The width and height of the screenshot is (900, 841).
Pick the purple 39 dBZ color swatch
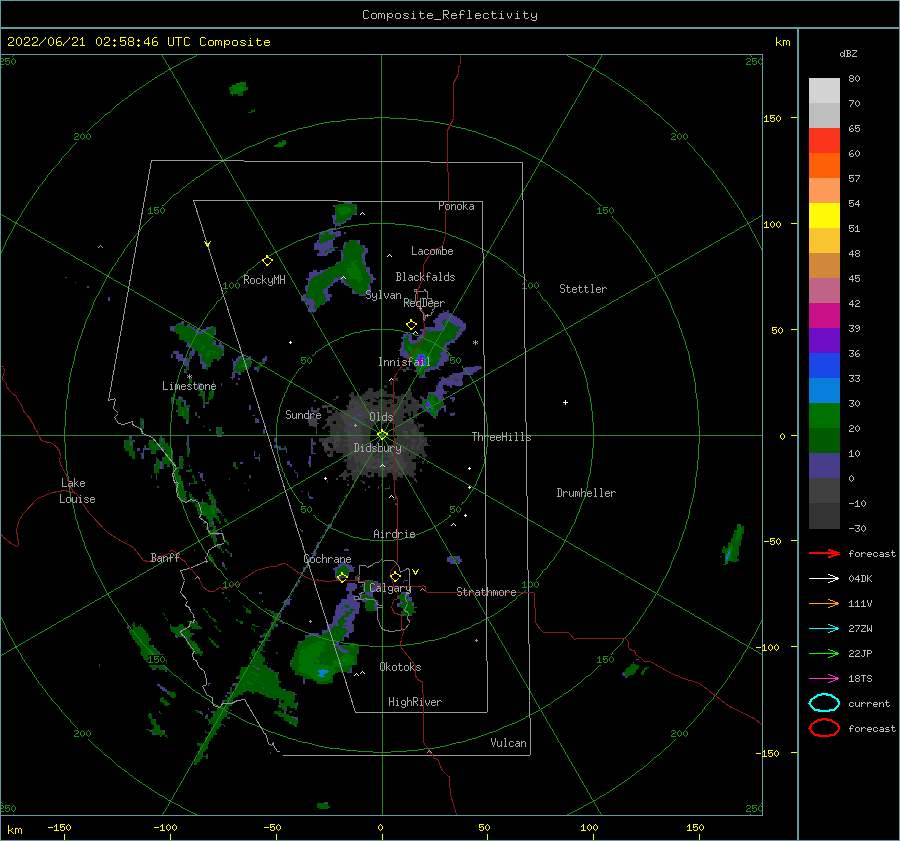(824, 340)
